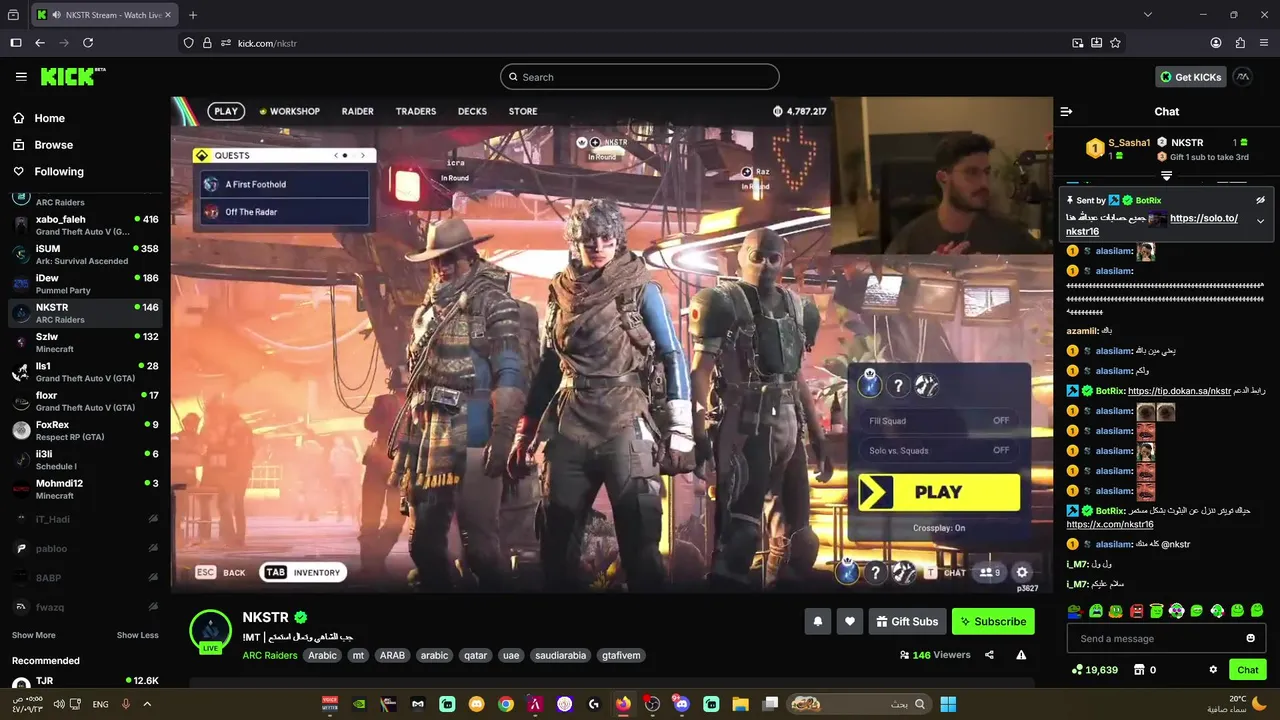Click the browser reload button
1280x720 pixels.
coord(88,43)
